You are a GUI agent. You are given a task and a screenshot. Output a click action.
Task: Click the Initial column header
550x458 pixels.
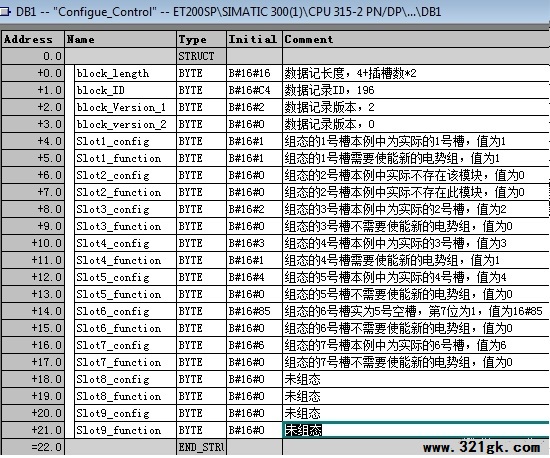point(254,39)
